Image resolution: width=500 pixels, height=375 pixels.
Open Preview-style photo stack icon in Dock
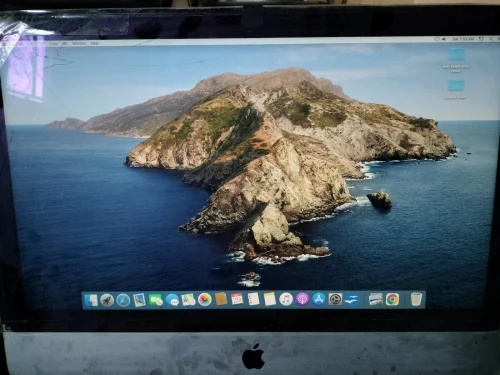[x=376, y=299]
